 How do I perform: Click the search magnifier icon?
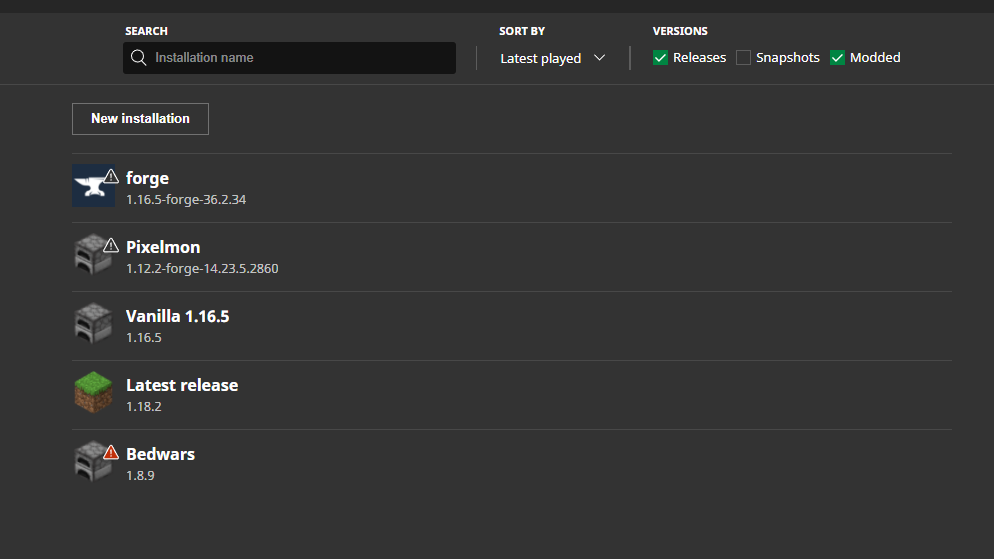click(138, 58)
